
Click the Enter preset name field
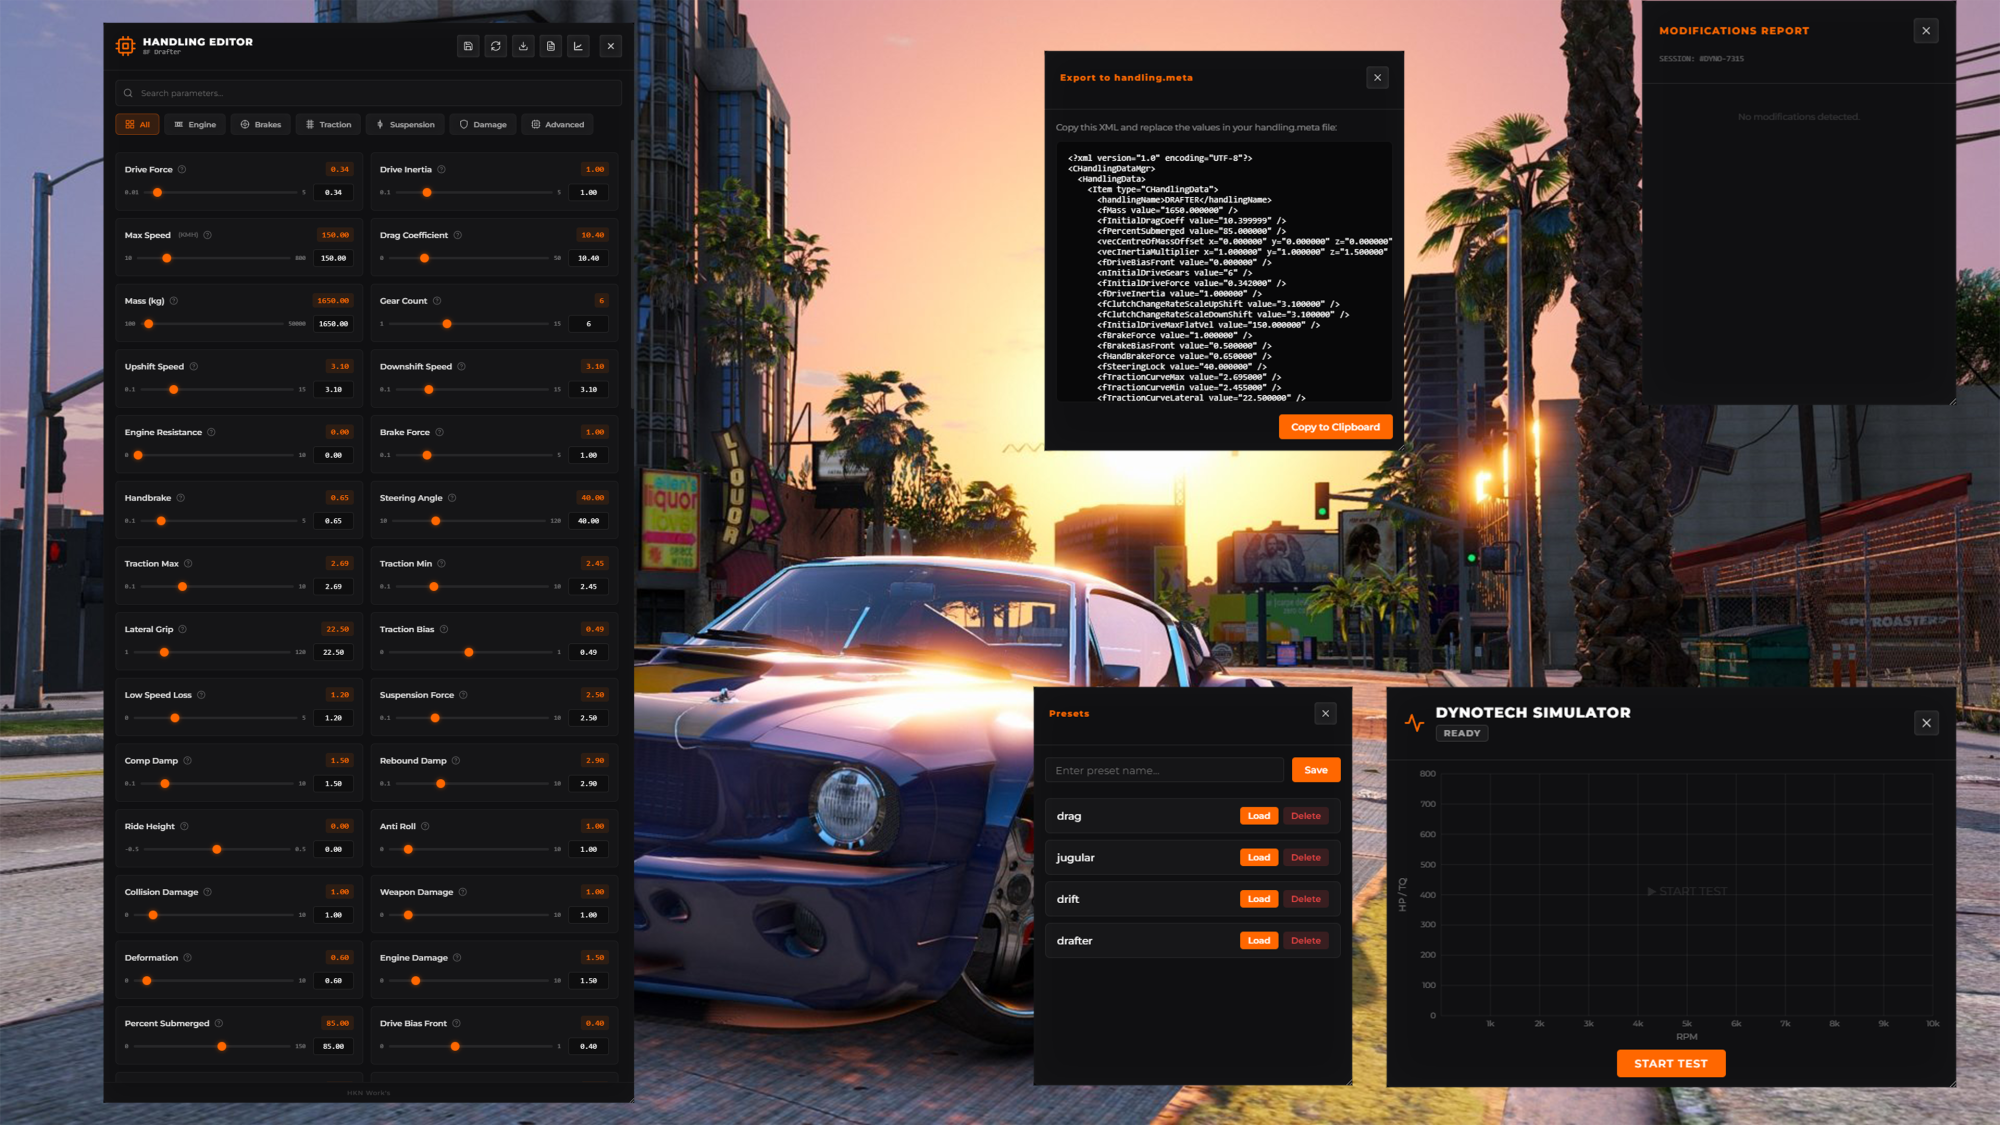[x=1165, y=771]
